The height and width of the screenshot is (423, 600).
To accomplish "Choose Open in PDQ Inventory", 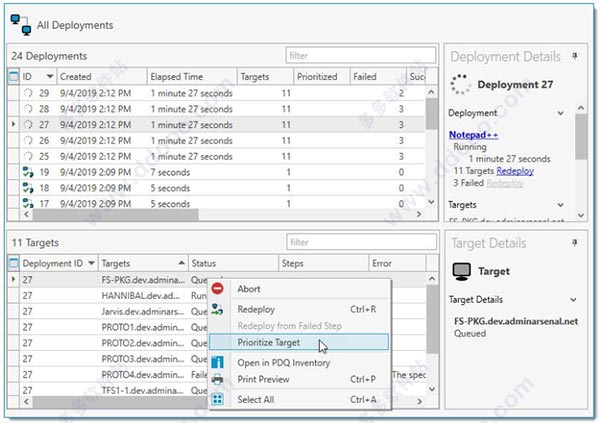I will 300,362.
